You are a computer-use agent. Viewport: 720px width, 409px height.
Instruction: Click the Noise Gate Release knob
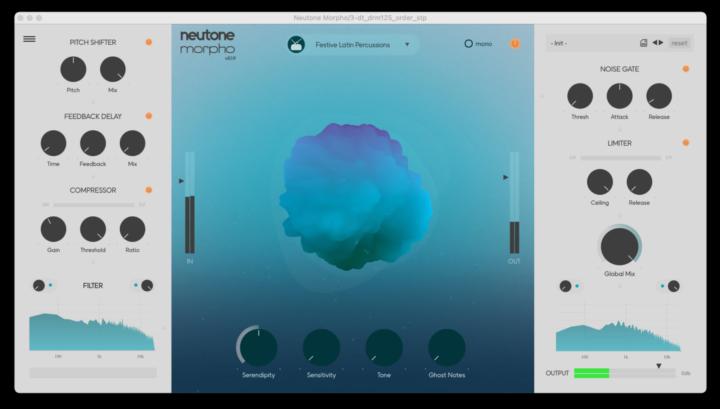point(659,96)
